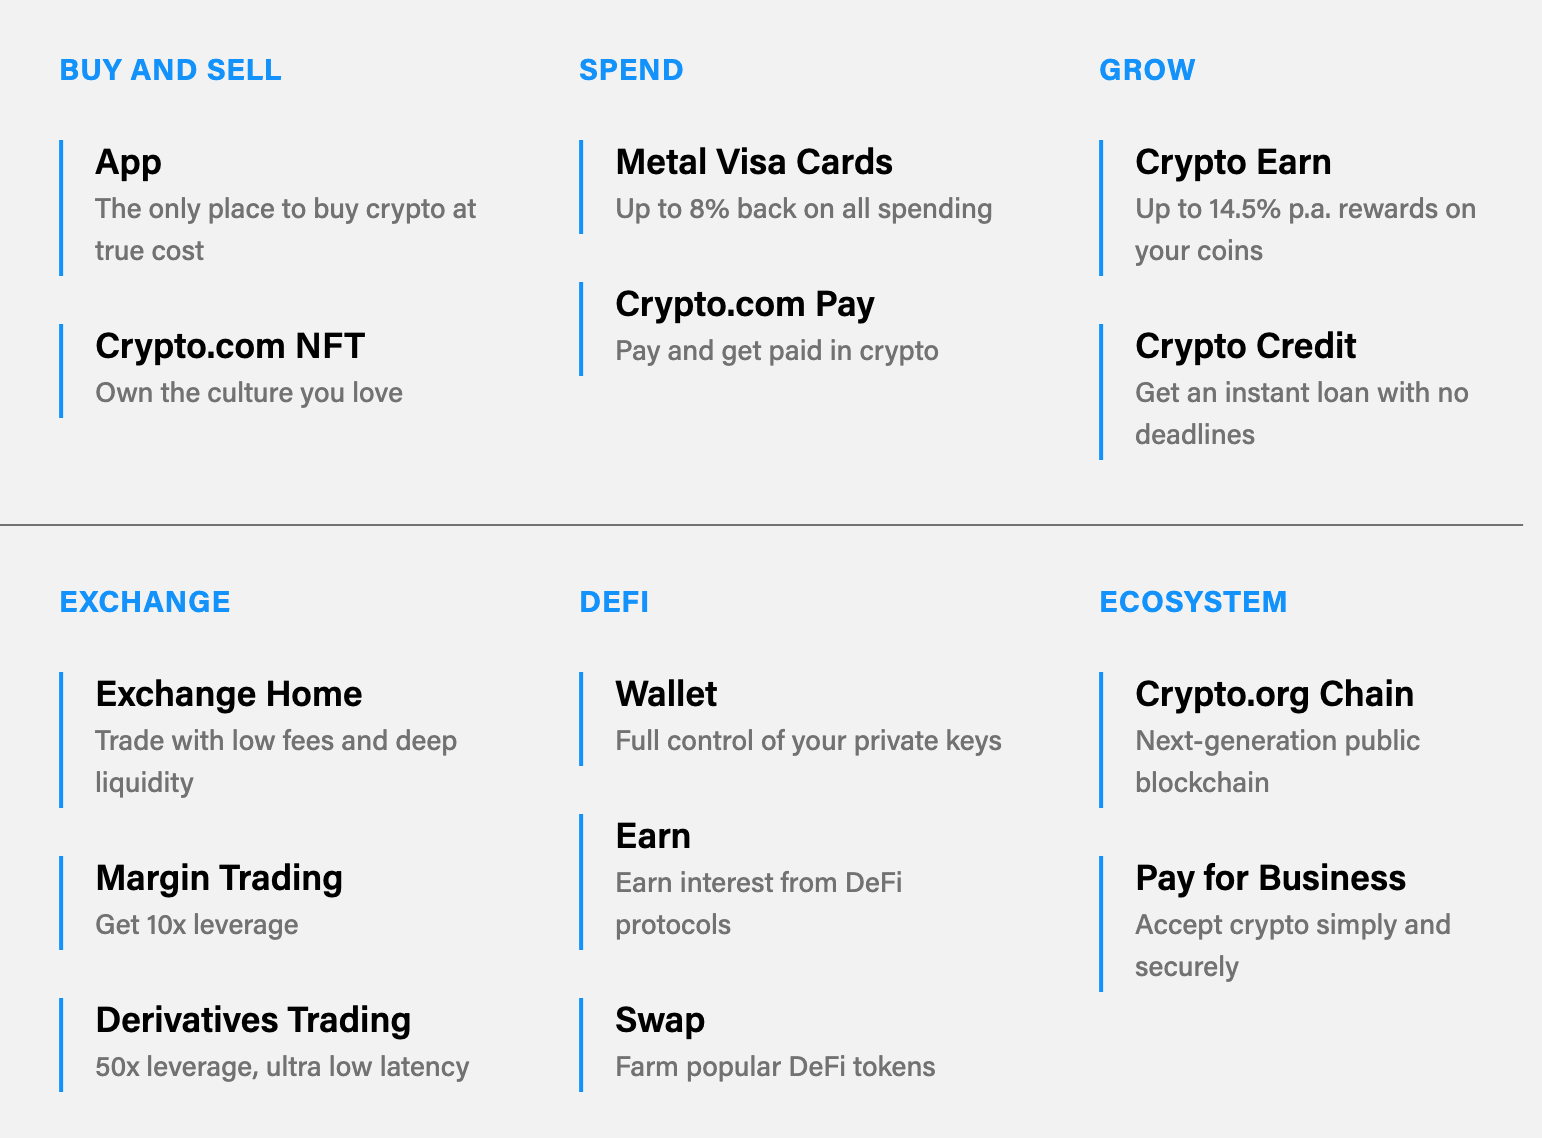Viewport: 1542px width, 1138px height.
Task: Choose Pay for Business
Action: click(1270, 878)
